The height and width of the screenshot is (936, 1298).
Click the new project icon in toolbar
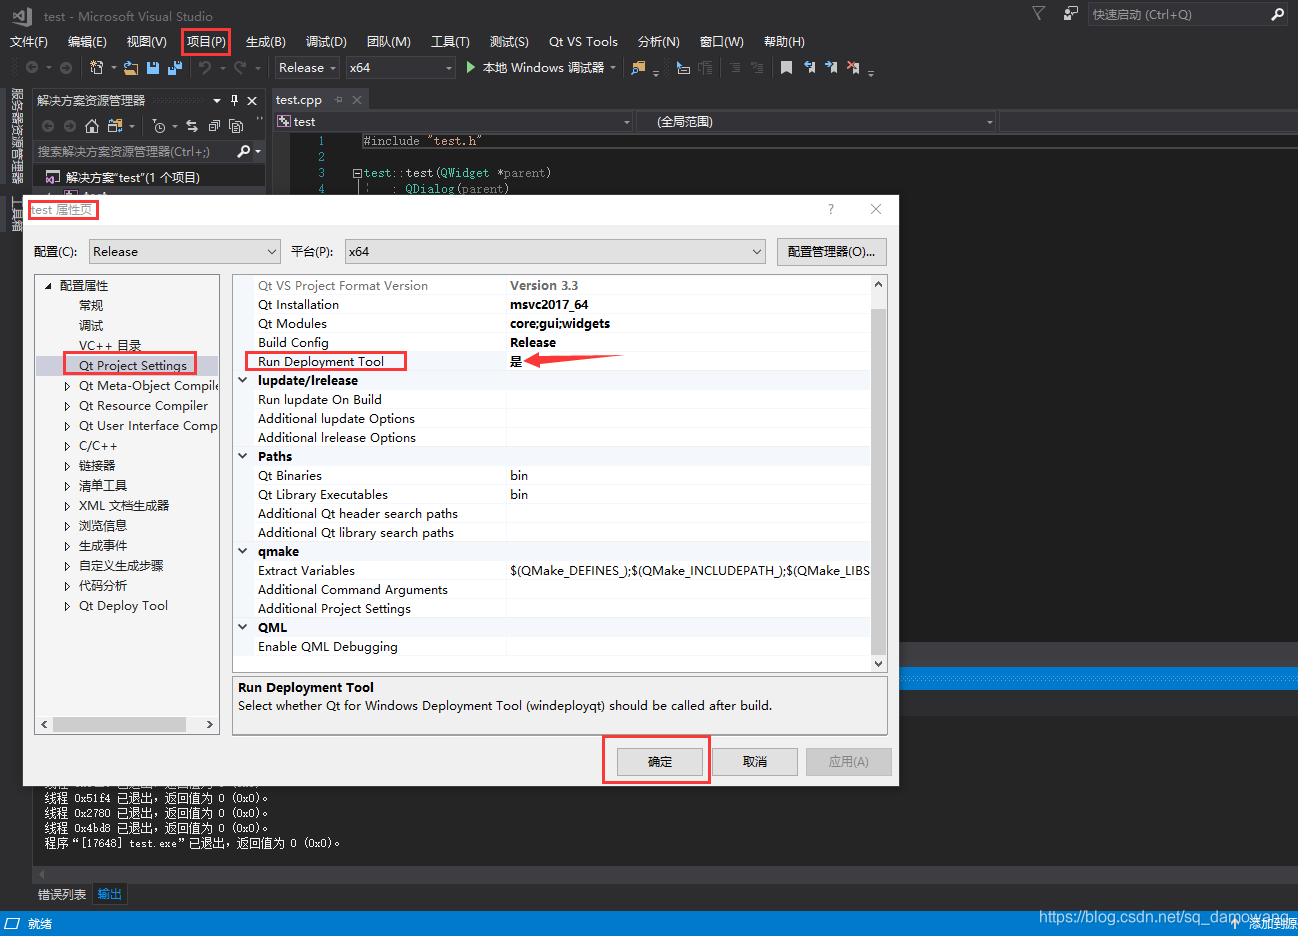click(x=96, y=67)
